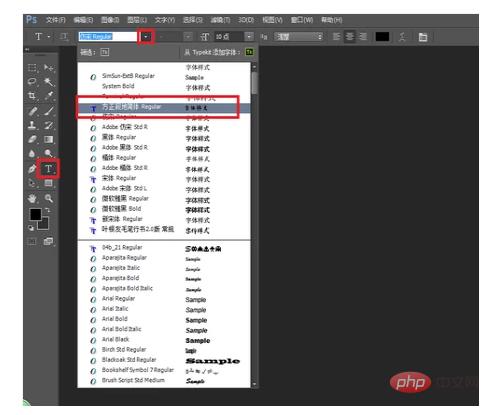
Task: Reset default foreground and background colors
Action: point(31,228)
